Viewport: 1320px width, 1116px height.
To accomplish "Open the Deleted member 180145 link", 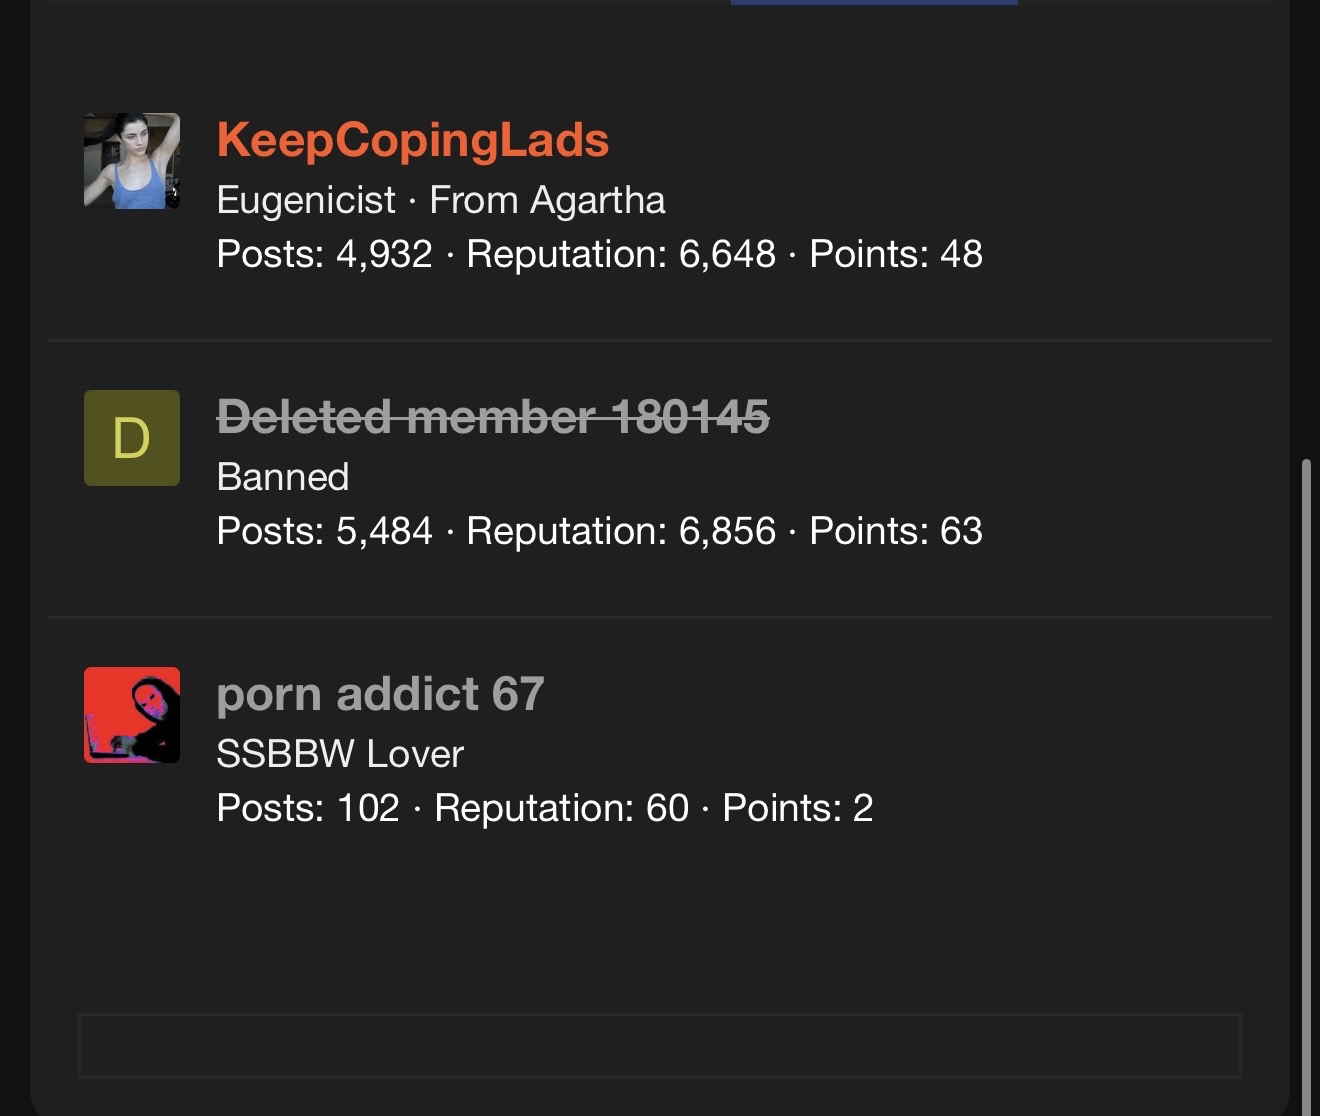I will click(493, 417).
